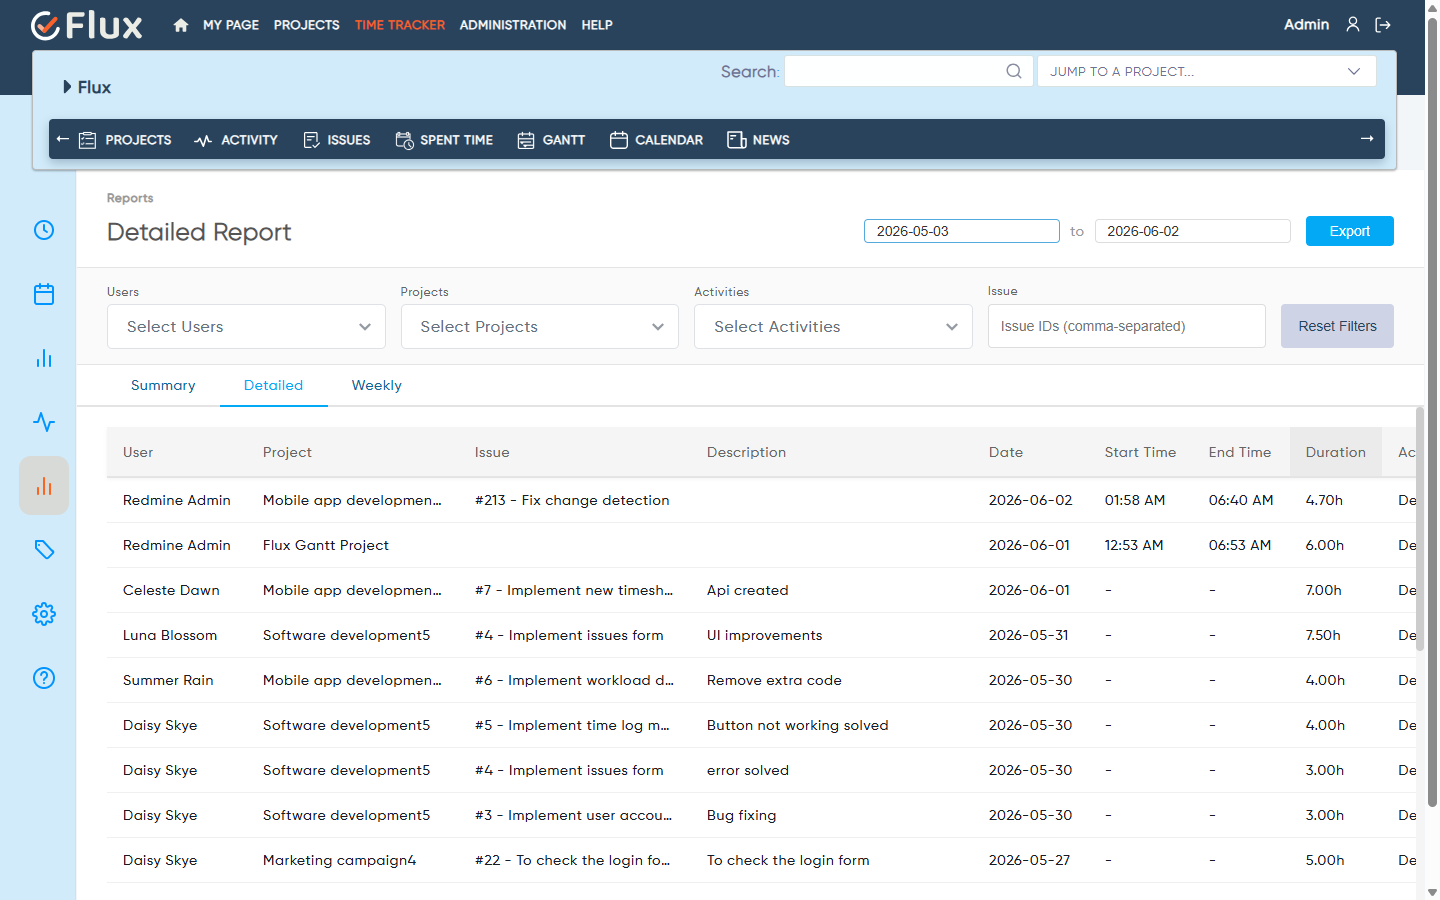Open Gantt in the project menu

551,140
